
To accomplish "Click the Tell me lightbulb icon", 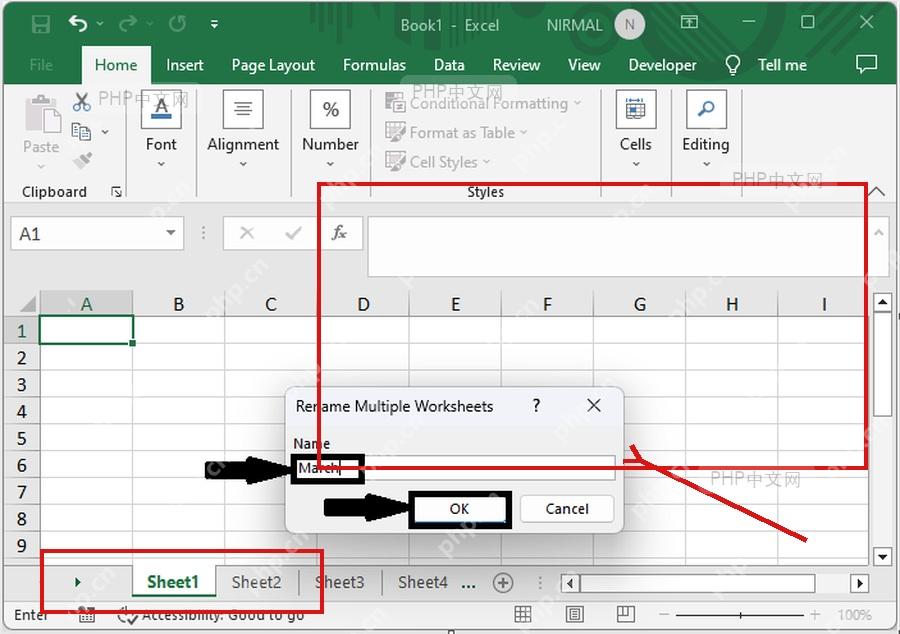I will 732,65.
